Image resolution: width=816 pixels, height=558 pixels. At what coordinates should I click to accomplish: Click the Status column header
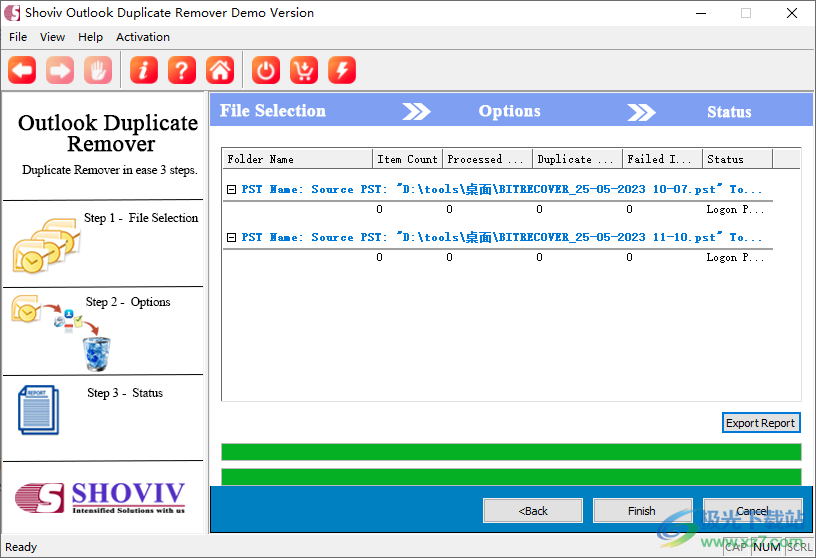click(x=737, y=159)
